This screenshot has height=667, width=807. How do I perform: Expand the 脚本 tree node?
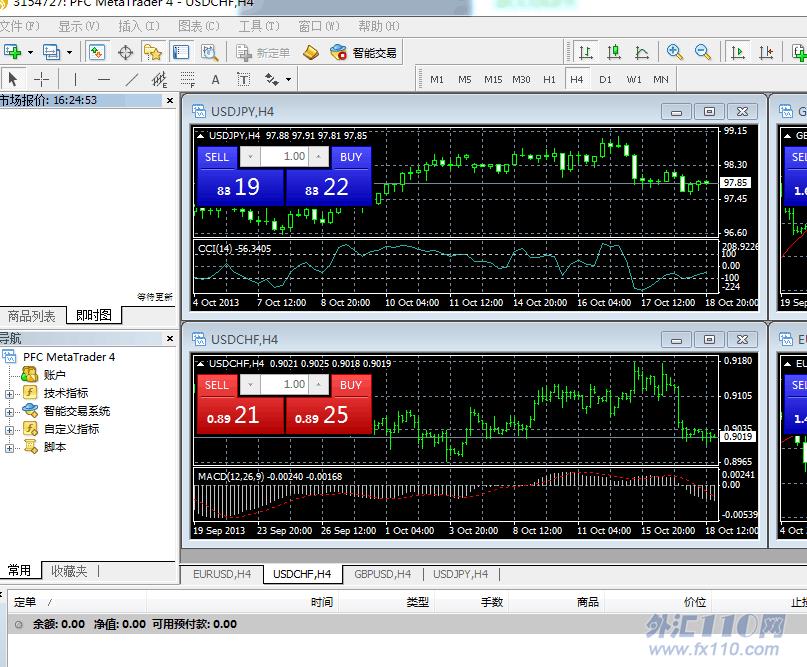click(x=9, y=448)
